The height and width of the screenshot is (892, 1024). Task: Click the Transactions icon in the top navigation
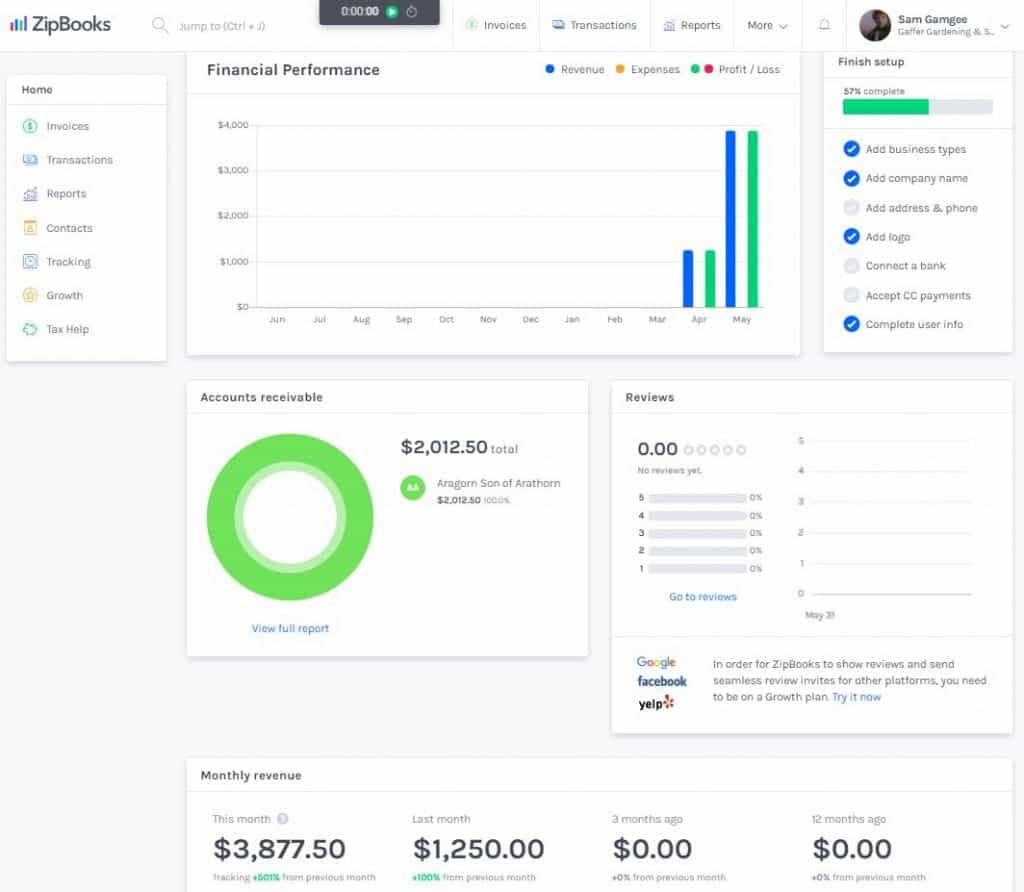558,25
